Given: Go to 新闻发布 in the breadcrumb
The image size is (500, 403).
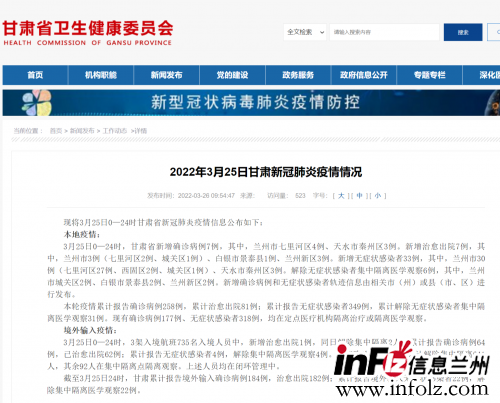Looking at the screenshot, I should coord(82,131).
